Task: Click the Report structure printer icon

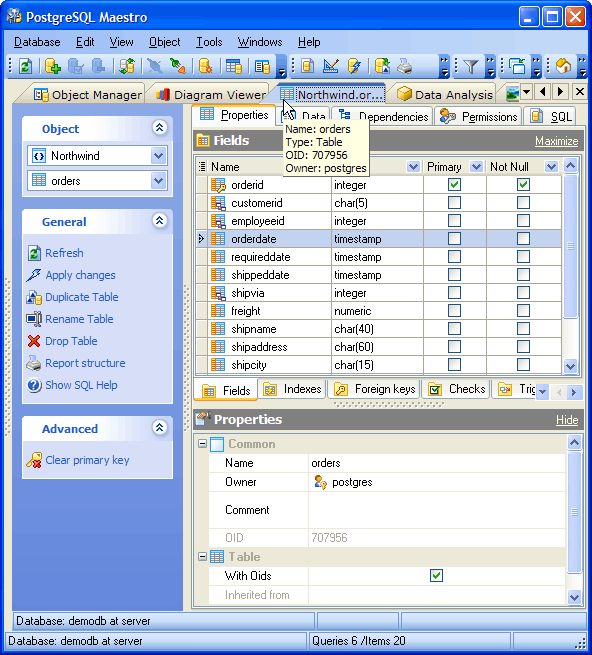Action: pos(34,363)
